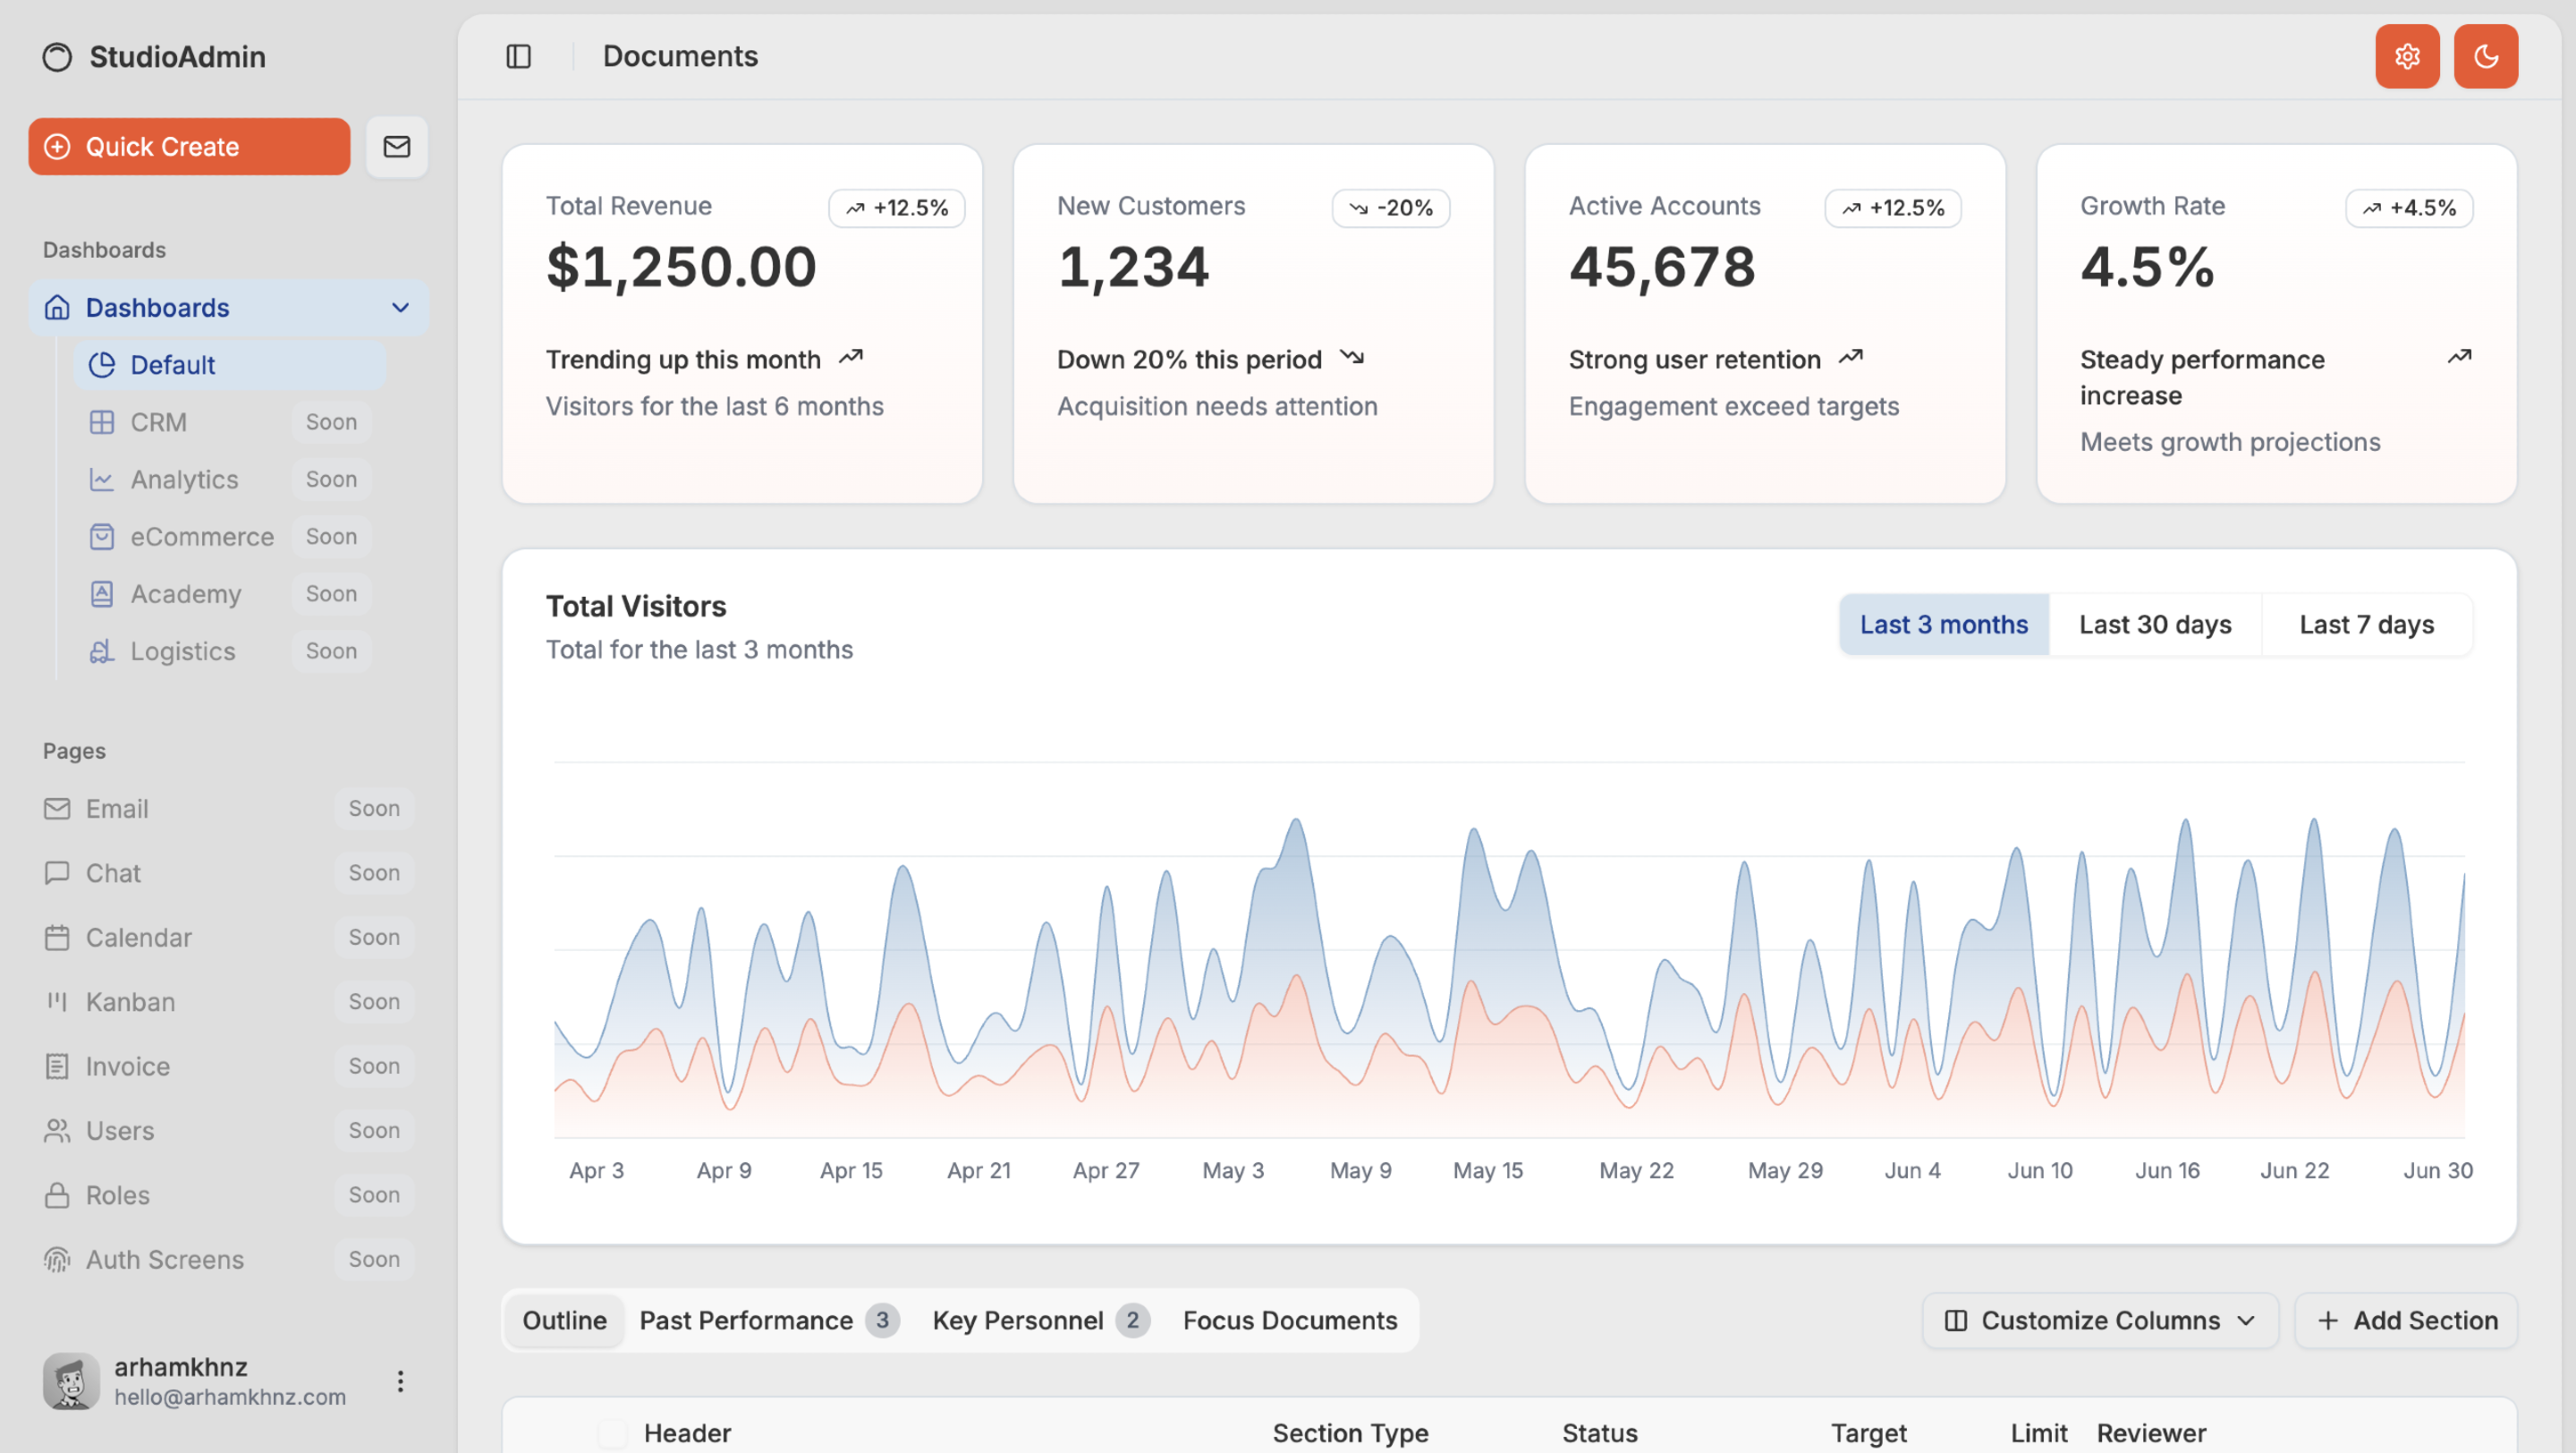
Task: Select the Last 30 days range option
Action: (x=2155, y=624)
